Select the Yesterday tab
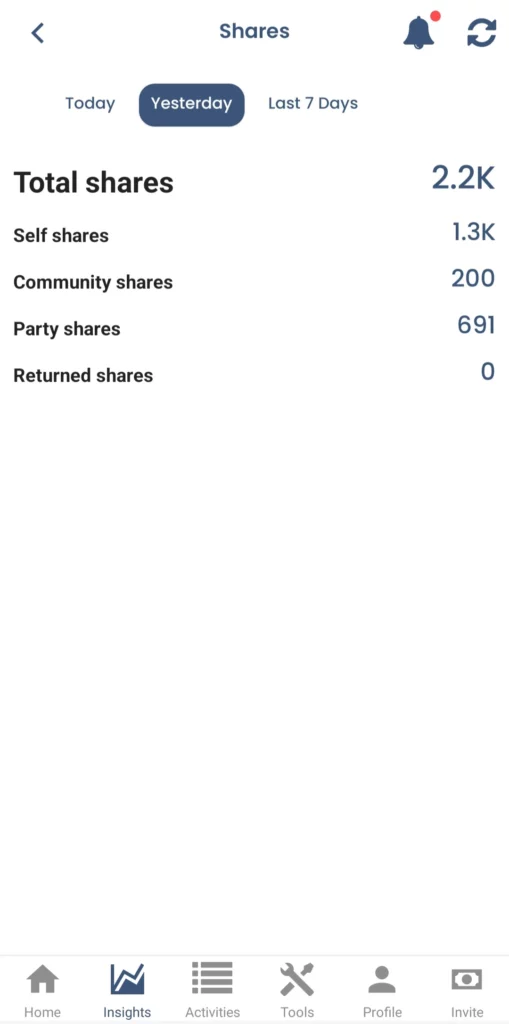509x1024 pixels. 191,104
